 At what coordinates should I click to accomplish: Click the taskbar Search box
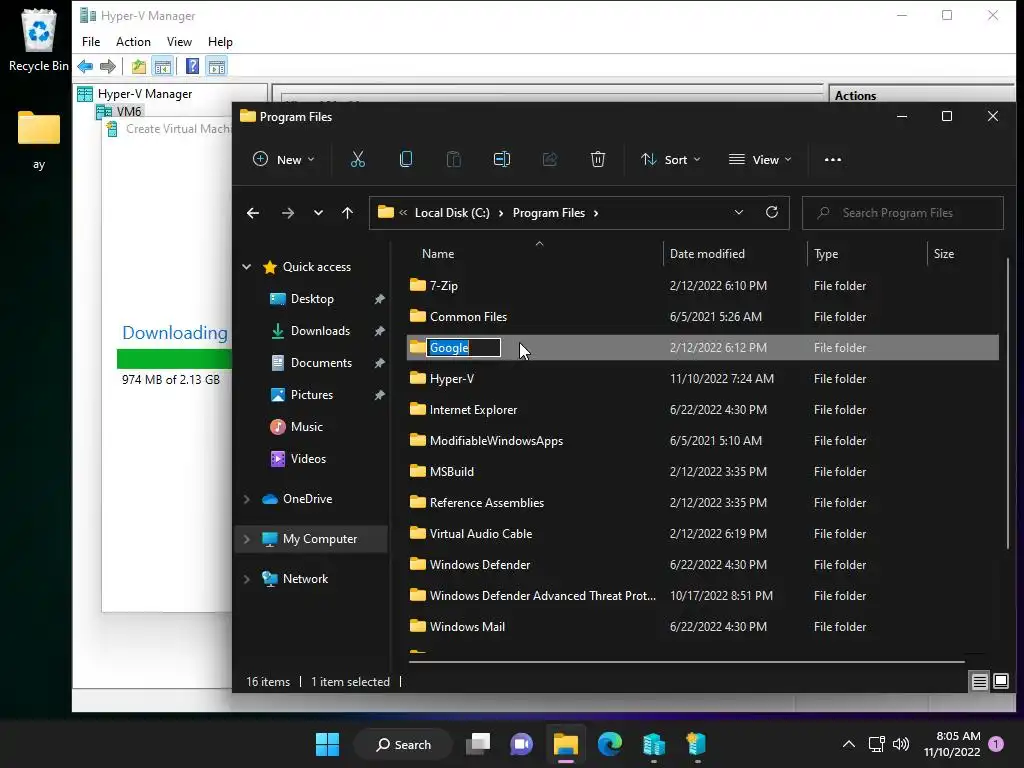(x=403, y=744)
